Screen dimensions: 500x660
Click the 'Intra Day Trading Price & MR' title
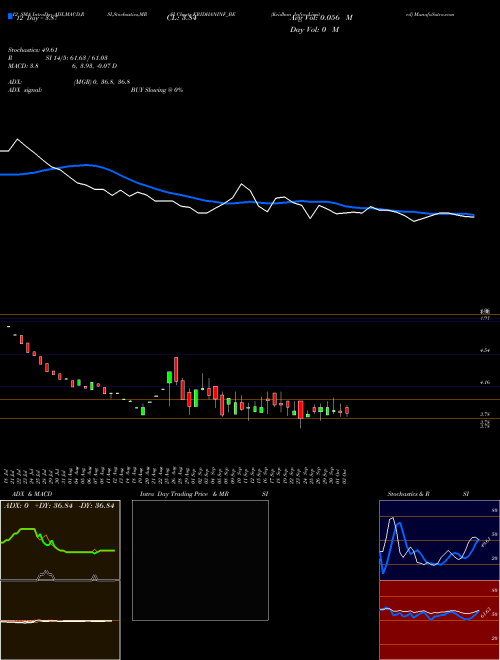[x=185, y=494]
